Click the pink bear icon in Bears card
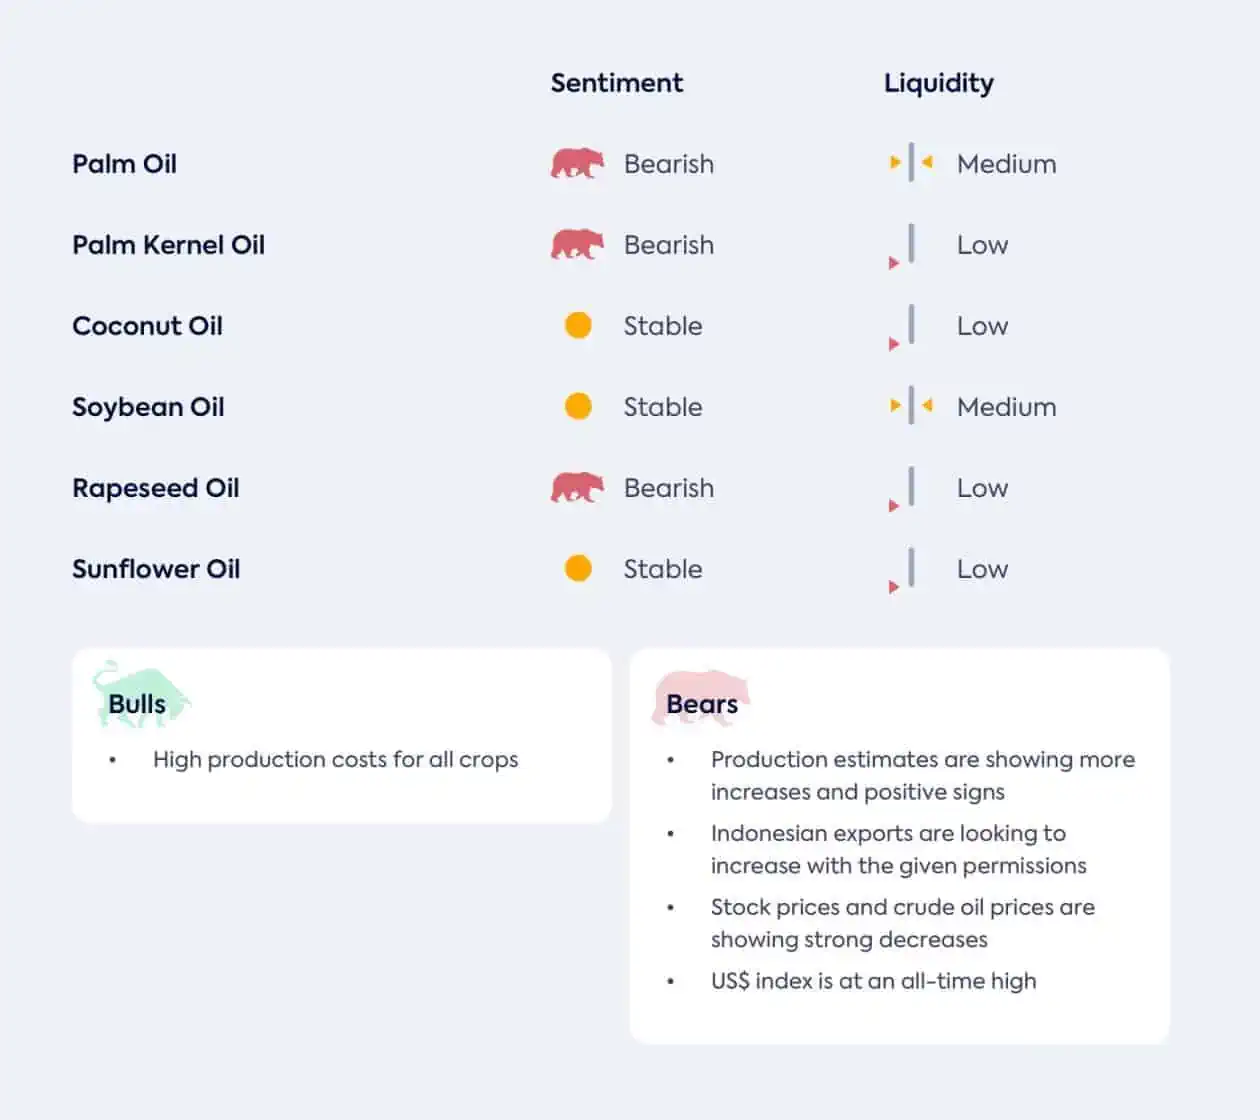 [x=701, y=697]
